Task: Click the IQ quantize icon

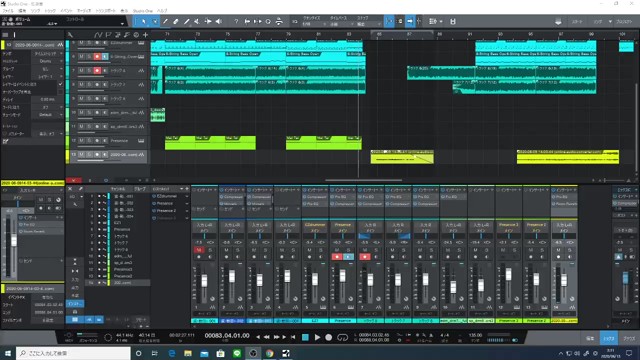Action: point(294,22)
